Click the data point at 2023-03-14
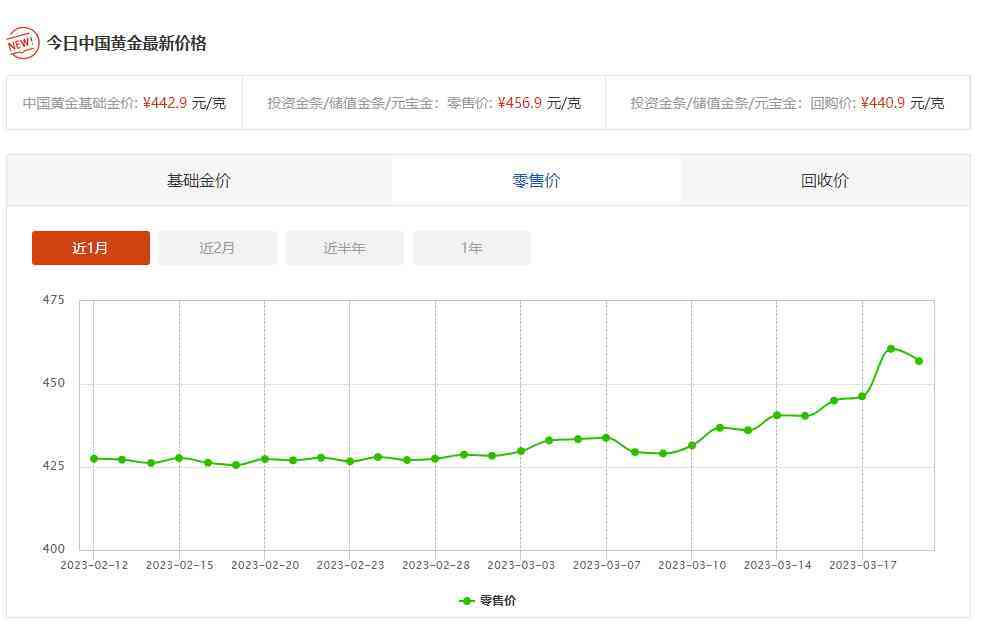This screenshot has height=631, width=986. point(777,415)
